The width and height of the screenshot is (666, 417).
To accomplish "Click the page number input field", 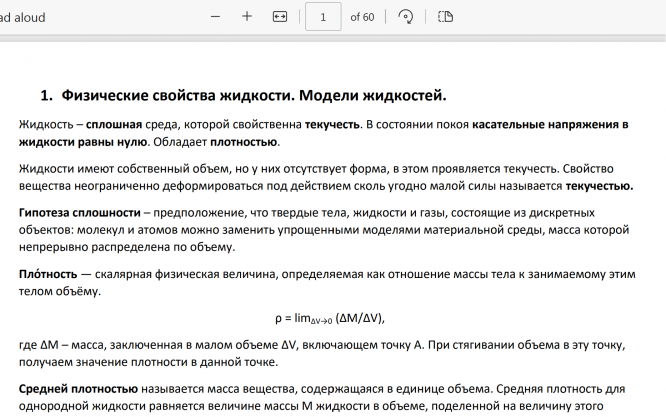I will 323,17.
